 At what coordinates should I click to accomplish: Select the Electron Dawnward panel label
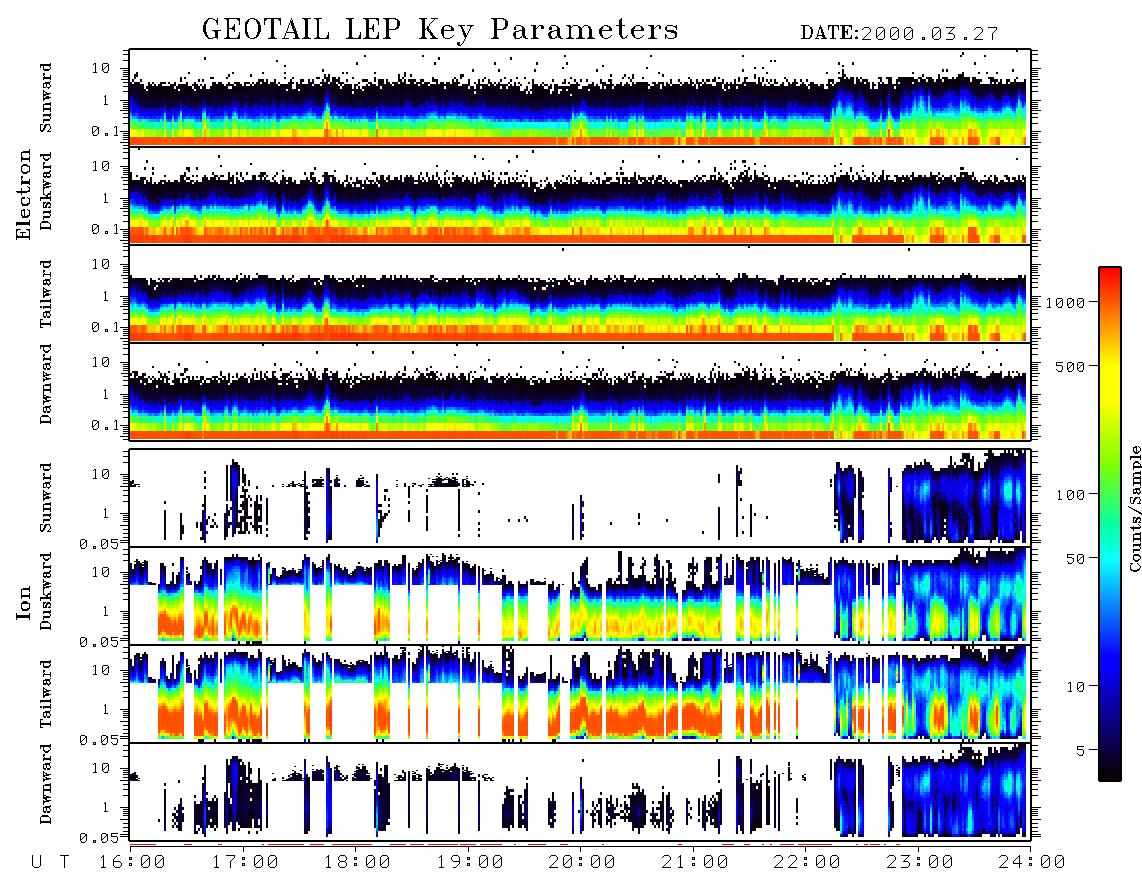point(46,384)
